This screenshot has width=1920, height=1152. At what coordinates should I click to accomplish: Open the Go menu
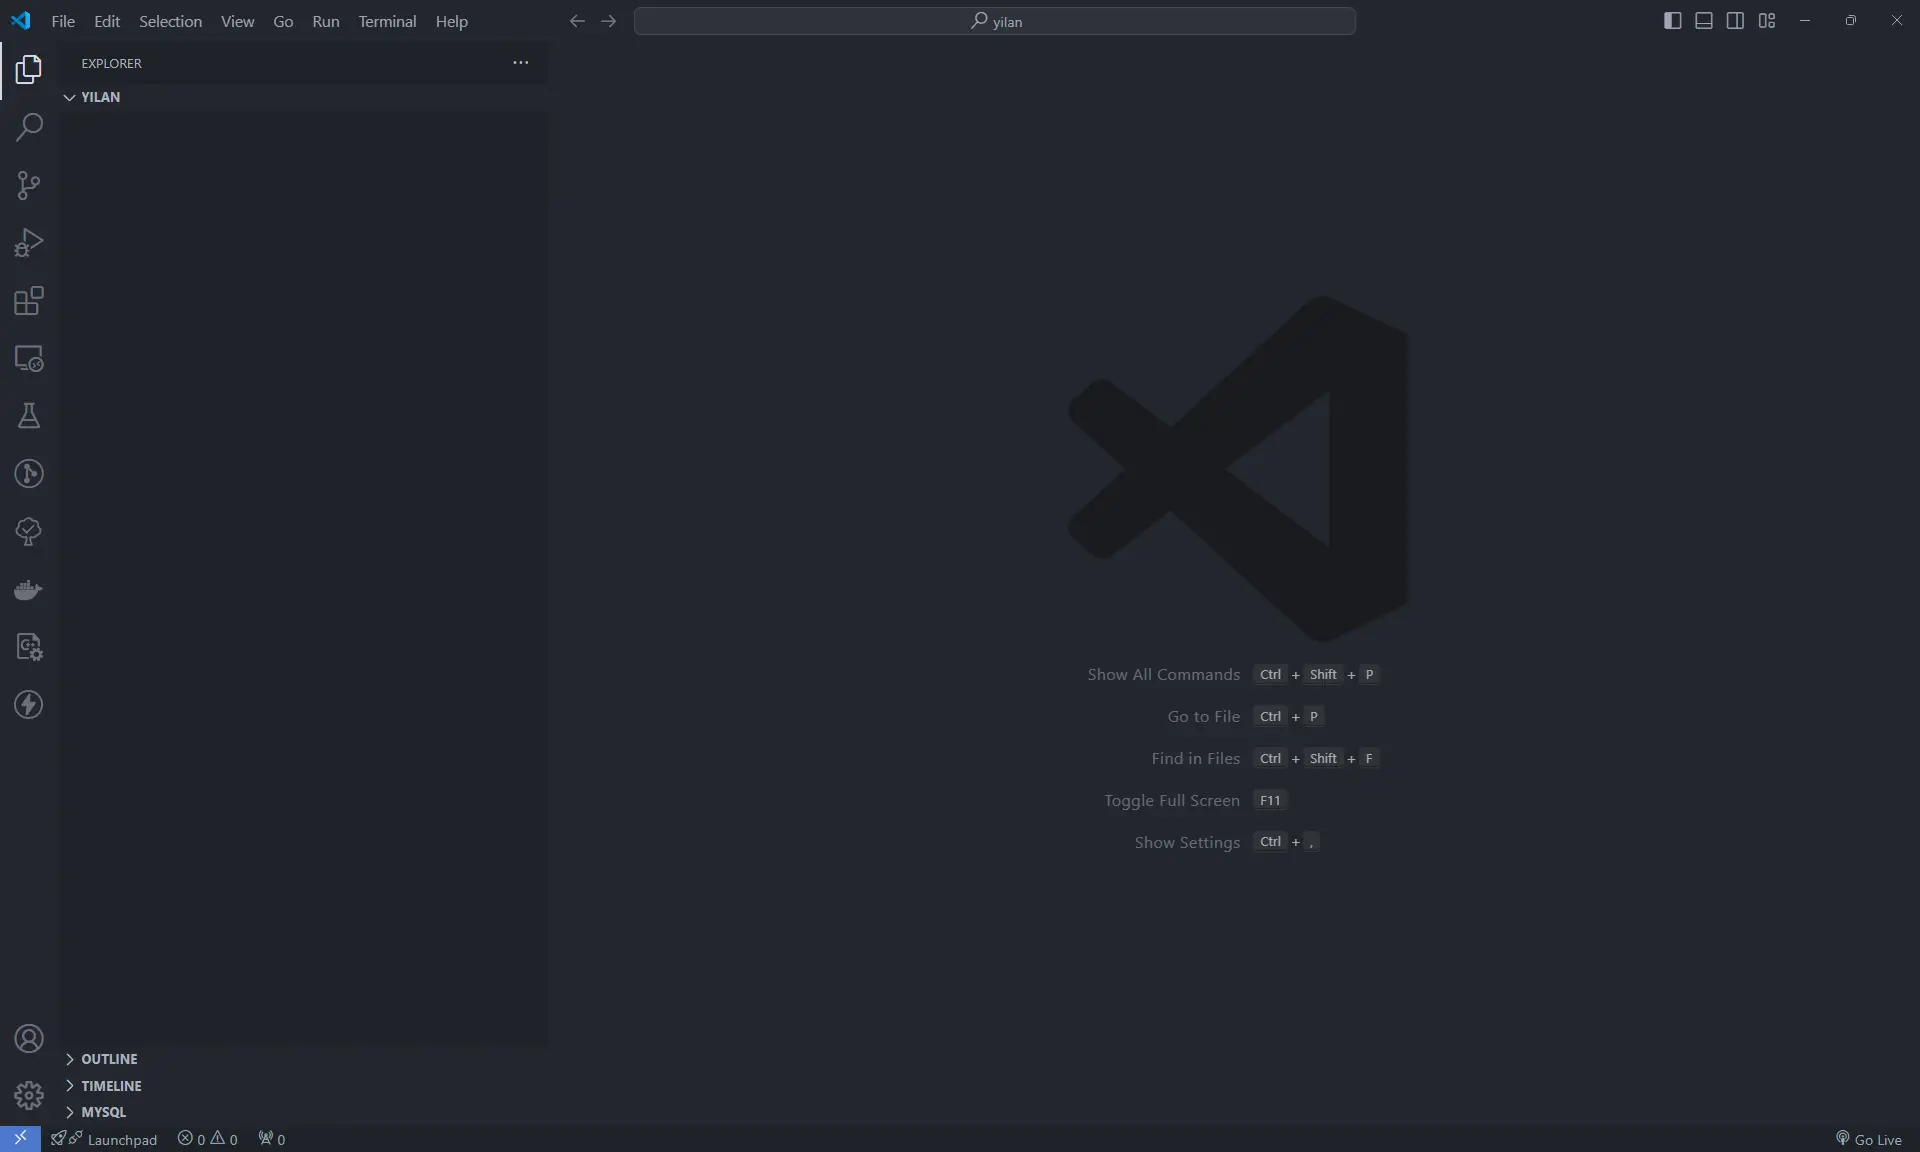click(283, 21)
